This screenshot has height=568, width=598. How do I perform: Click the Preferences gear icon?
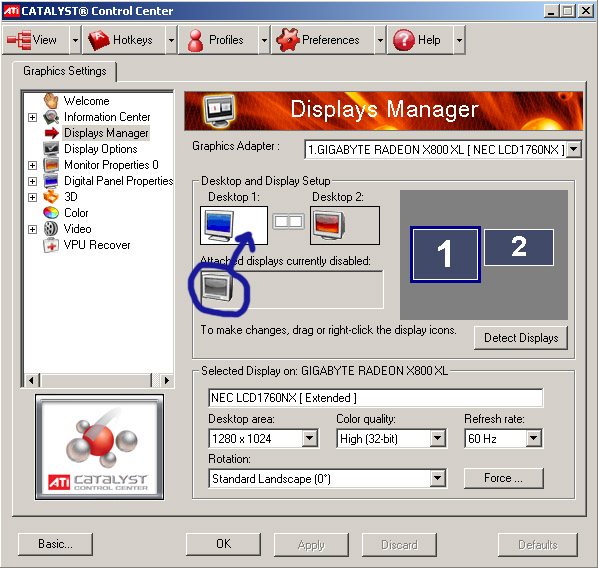point(288,40)
